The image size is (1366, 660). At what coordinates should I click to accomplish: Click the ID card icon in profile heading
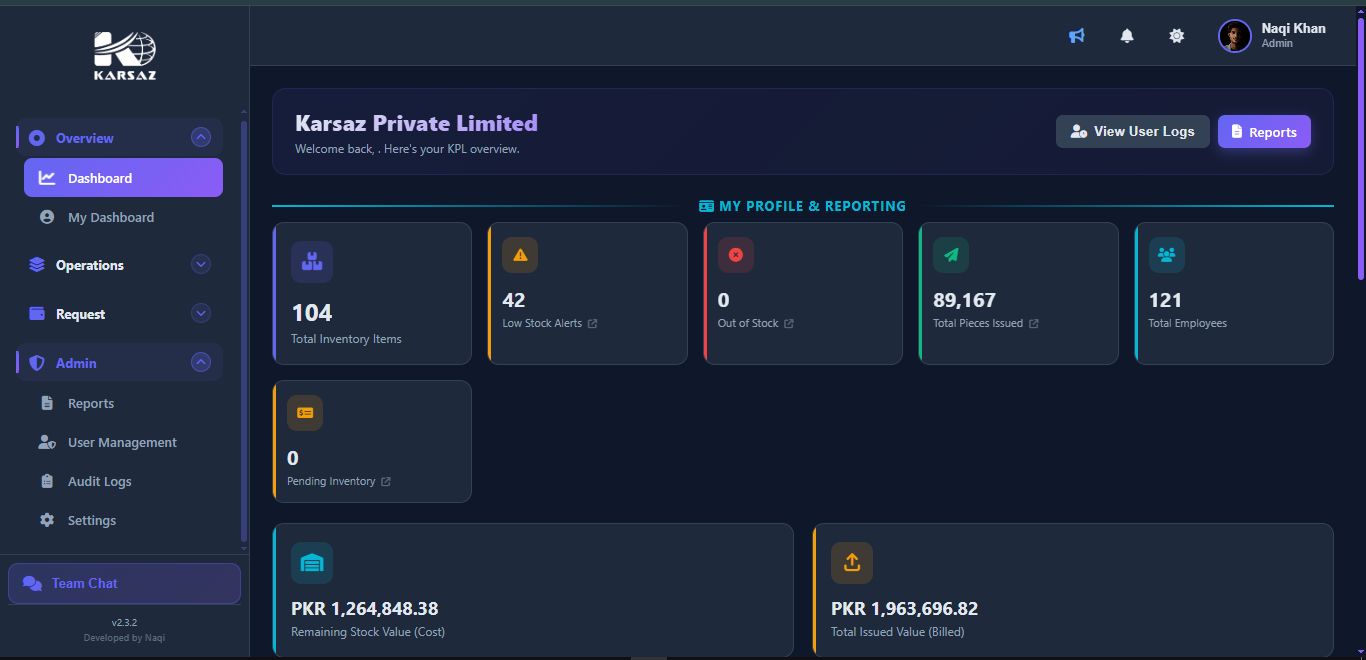(707, 206)
